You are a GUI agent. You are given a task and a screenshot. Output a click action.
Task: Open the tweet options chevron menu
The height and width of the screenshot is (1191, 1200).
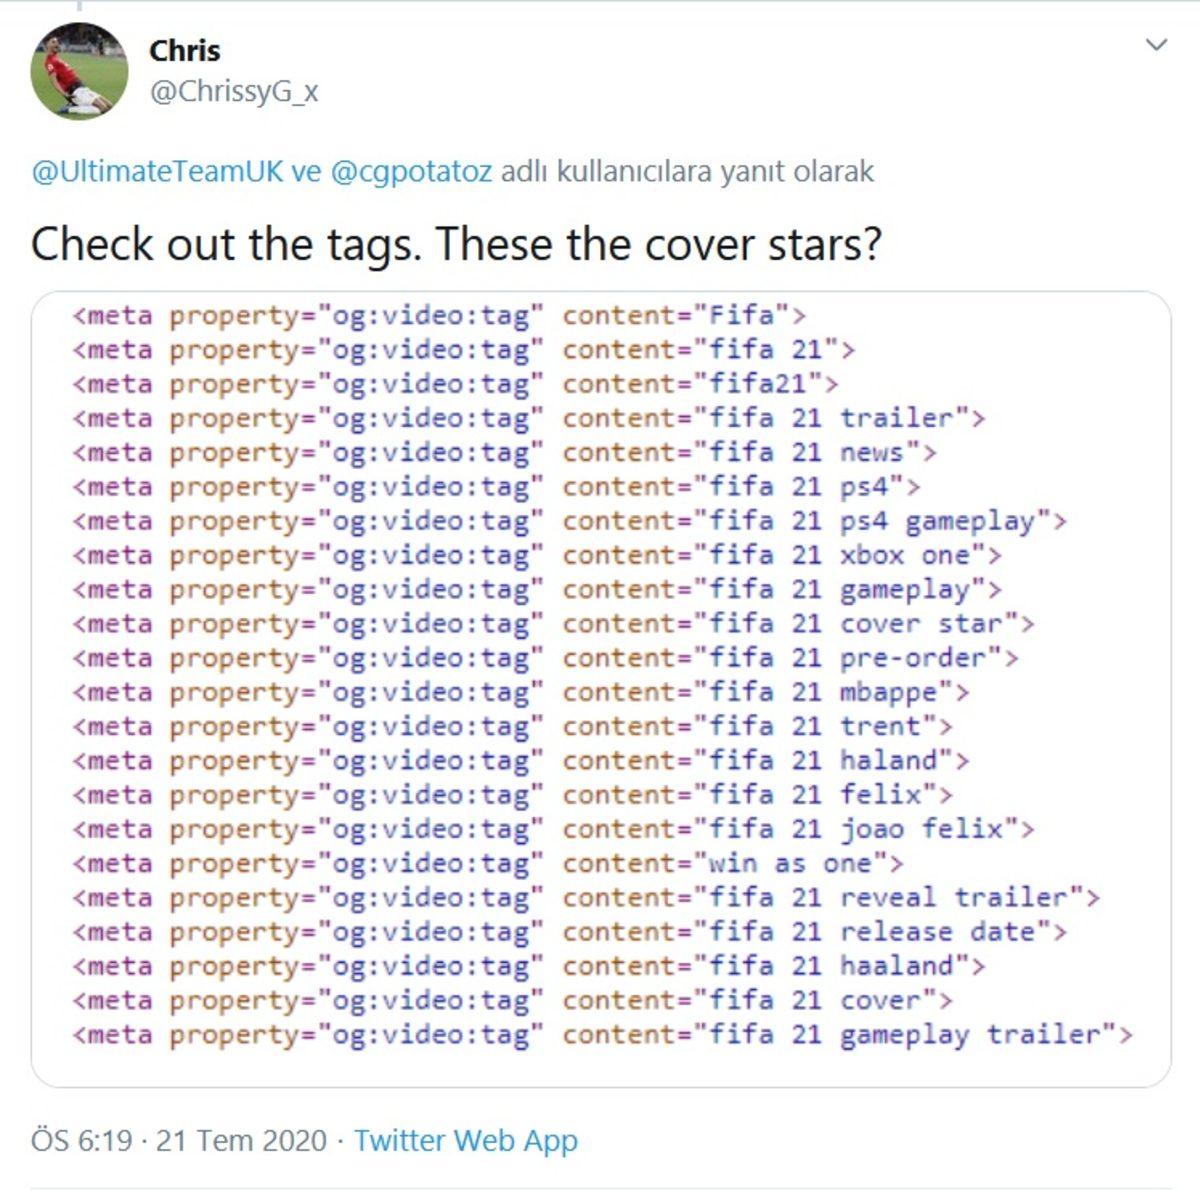tap(1156, 45)
